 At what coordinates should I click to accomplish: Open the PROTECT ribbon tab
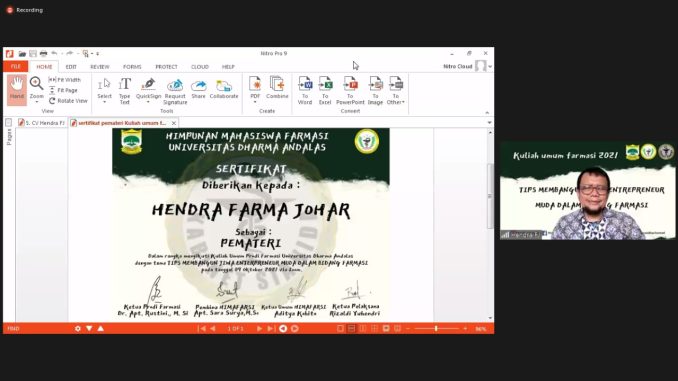tap(166, 67)
